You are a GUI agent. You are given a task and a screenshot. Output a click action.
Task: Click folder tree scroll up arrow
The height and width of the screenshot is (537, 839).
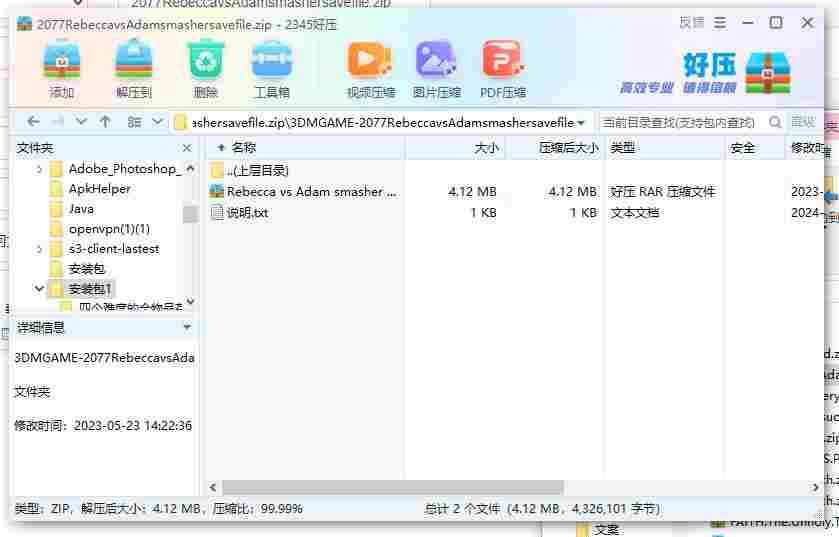(x=190, y=168)
